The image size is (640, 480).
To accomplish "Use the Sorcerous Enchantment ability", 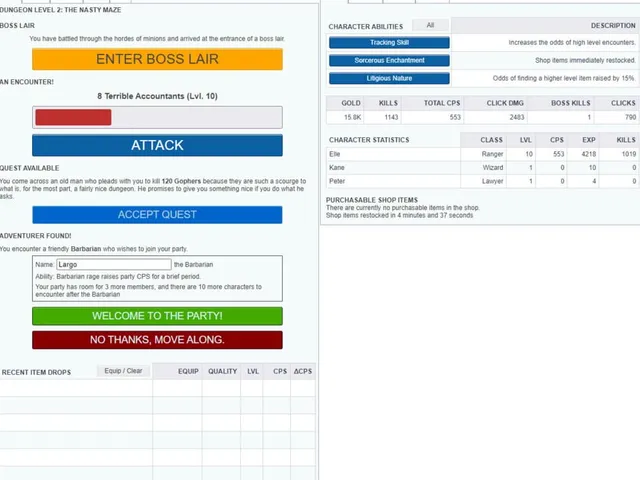I will (389, 60).
